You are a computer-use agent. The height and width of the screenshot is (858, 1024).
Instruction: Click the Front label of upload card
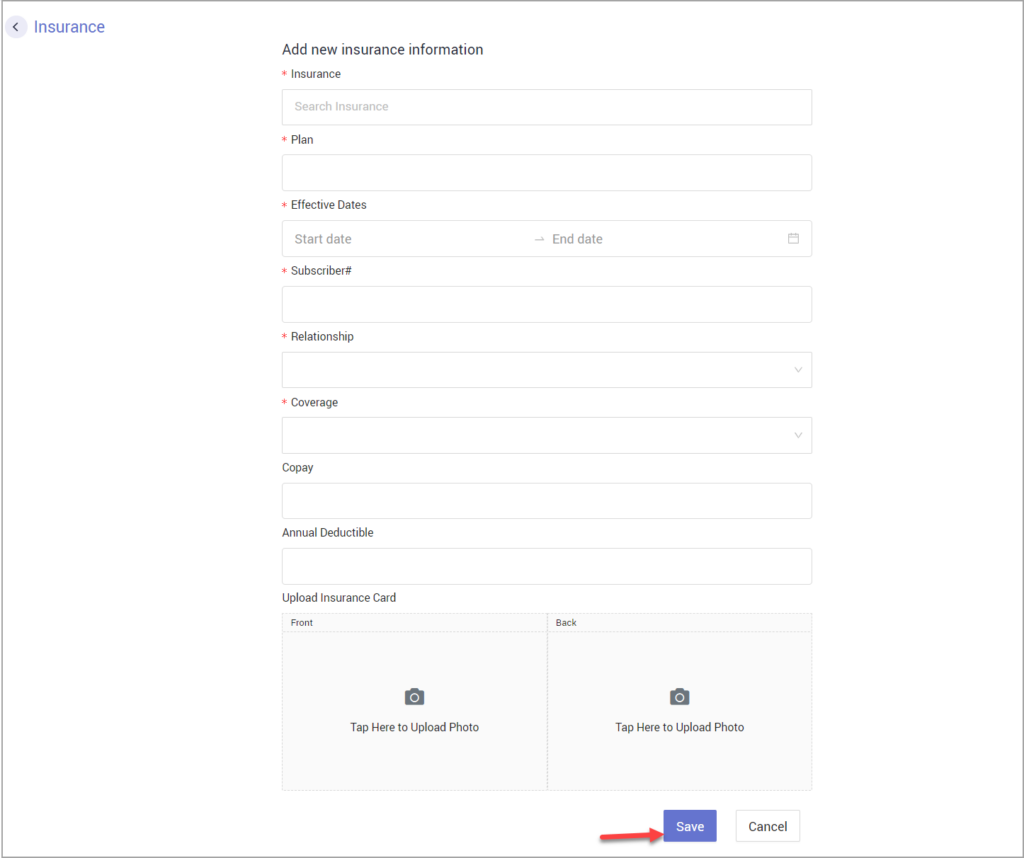point(302,623)
